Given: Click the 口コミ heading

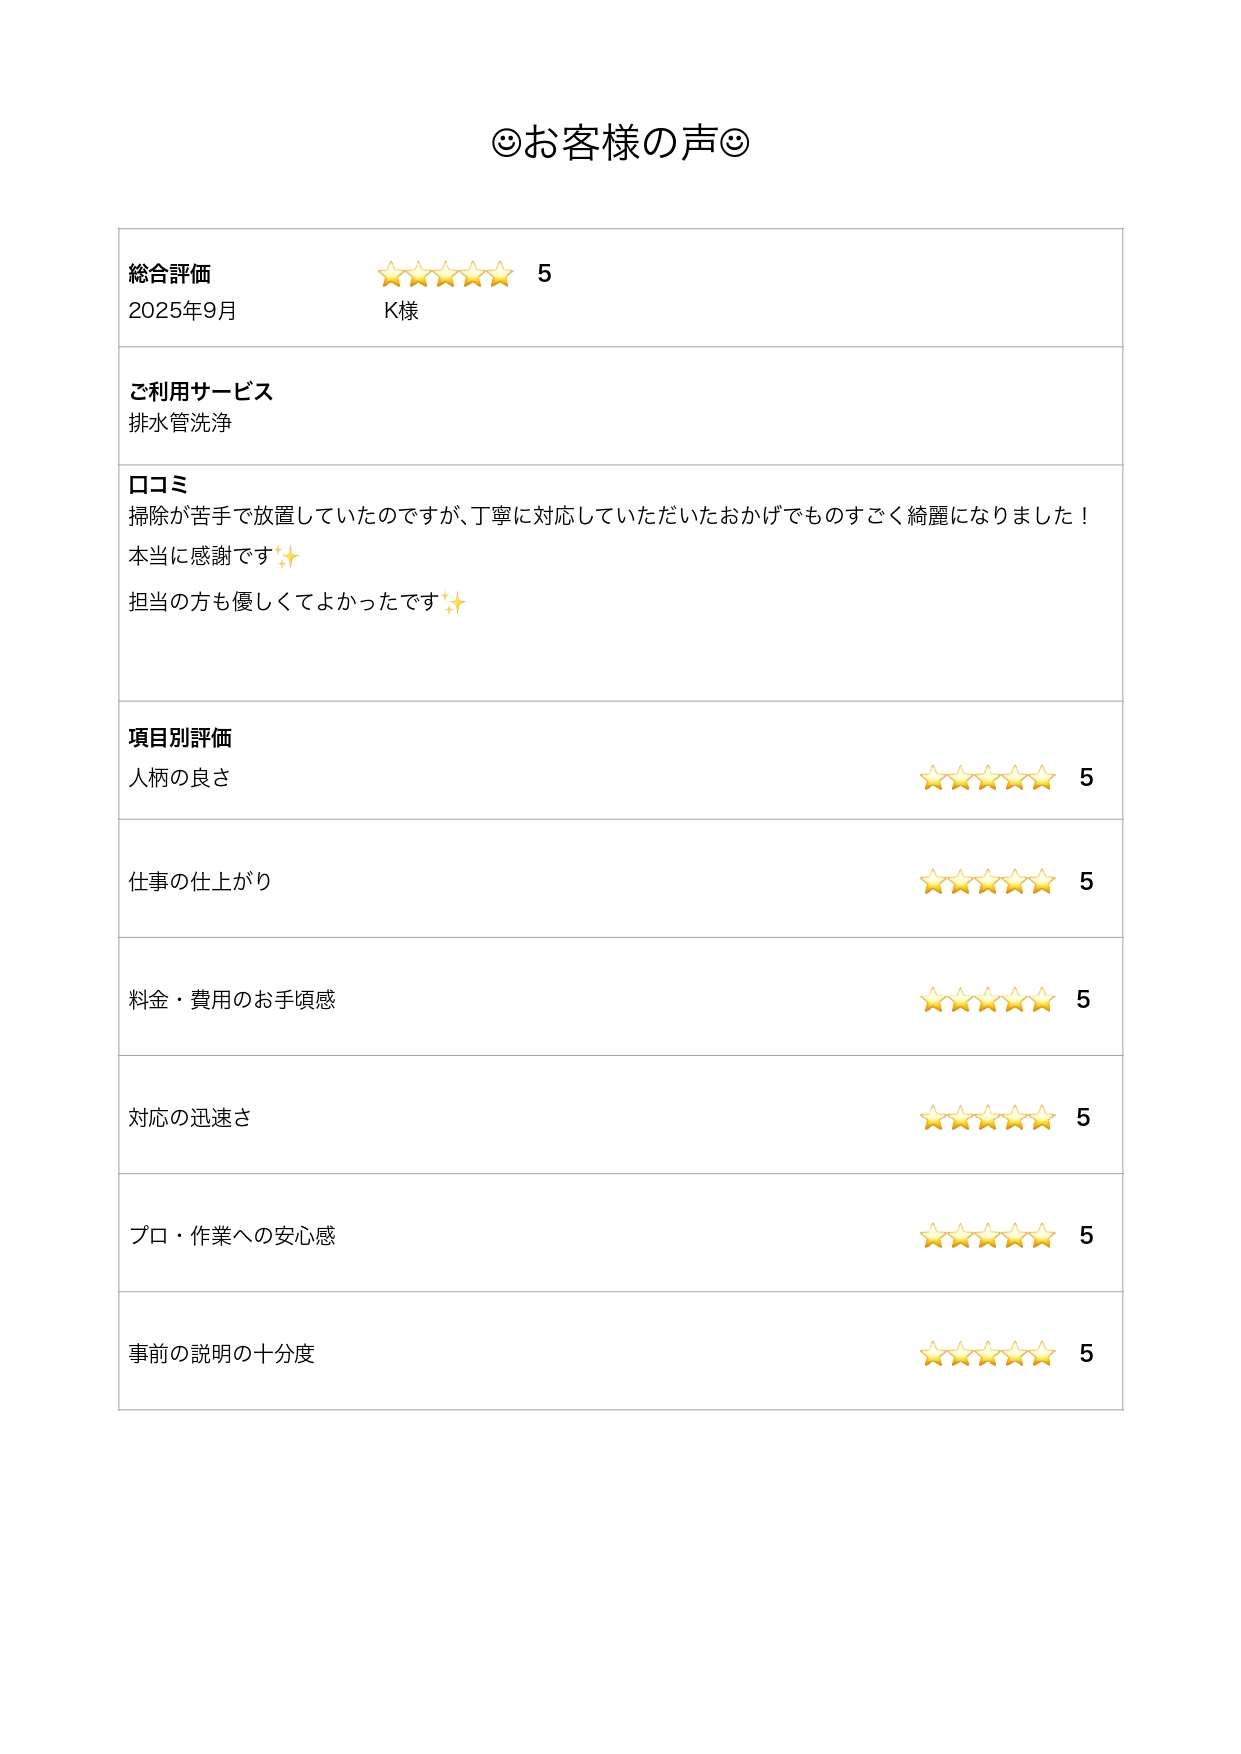Looking at the screenshot, I should (x=158, y=485).
